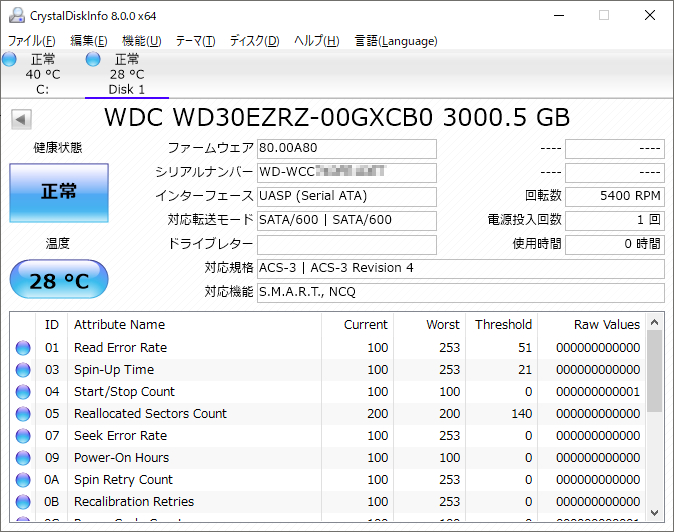
Task: Click the 正常 health status button
Action: pyautogui.click(x=59, y=193)
